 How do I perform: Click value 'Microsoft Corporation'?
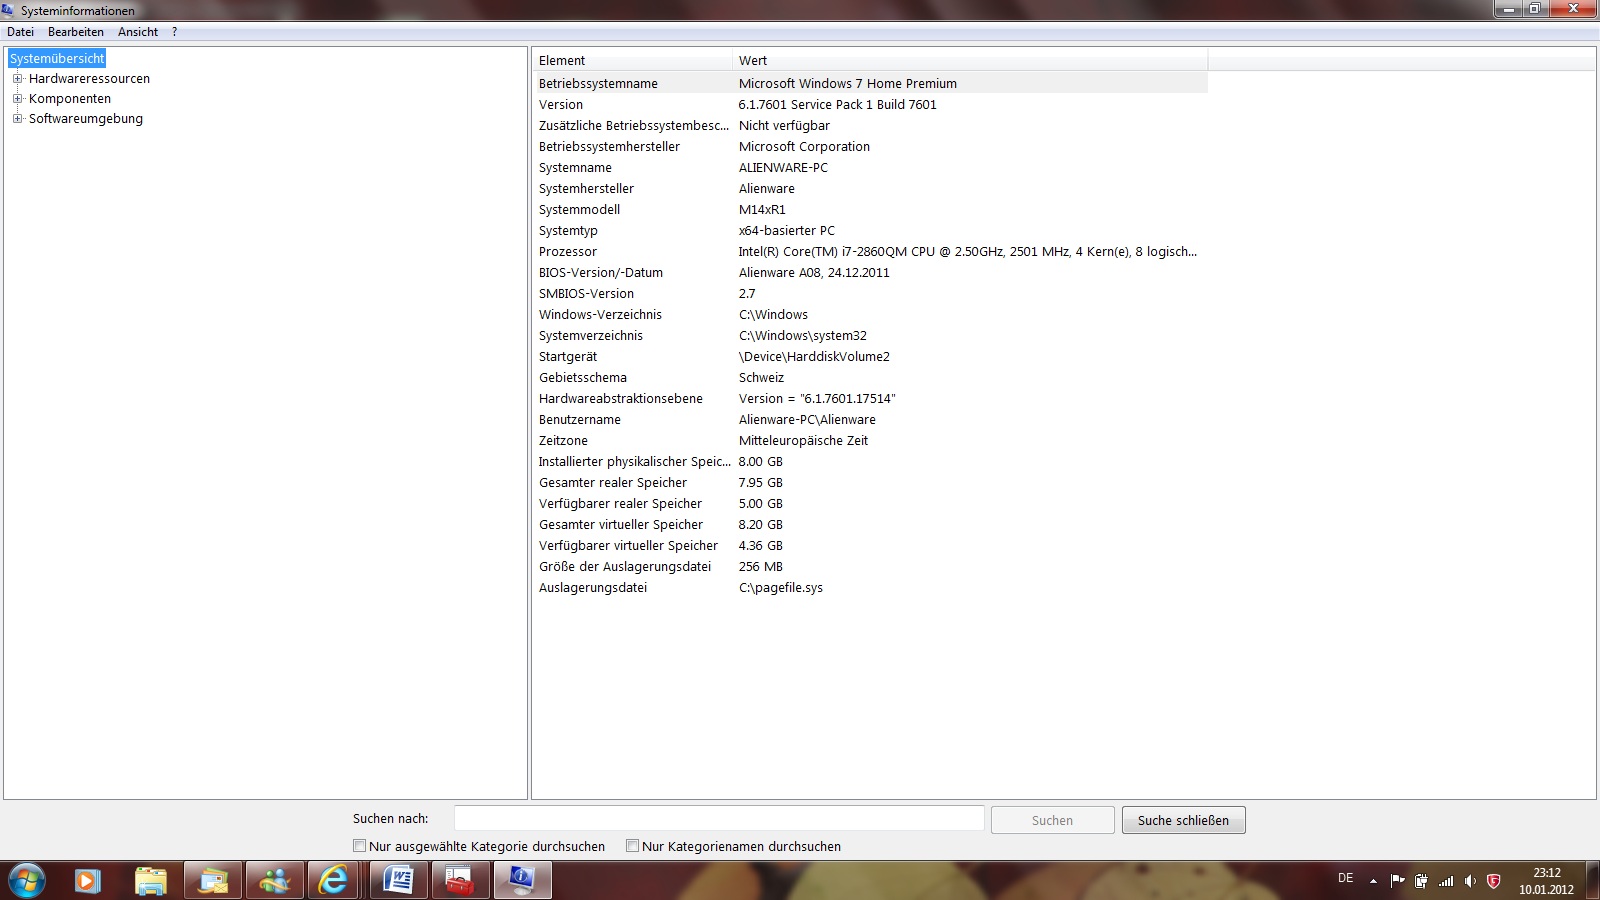pos(804,147)
